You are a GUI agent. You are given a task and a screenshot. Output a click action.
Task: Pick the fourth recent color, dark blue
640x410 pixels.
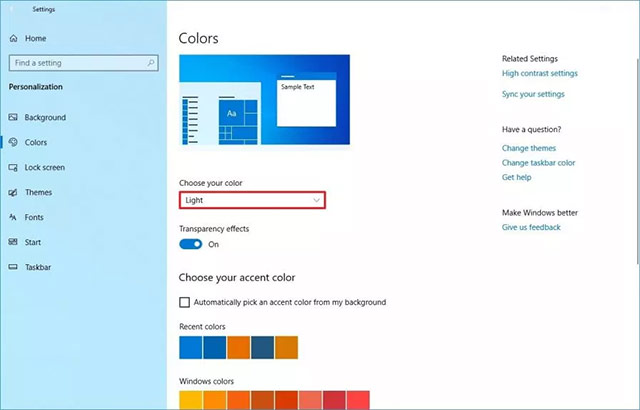262,348
